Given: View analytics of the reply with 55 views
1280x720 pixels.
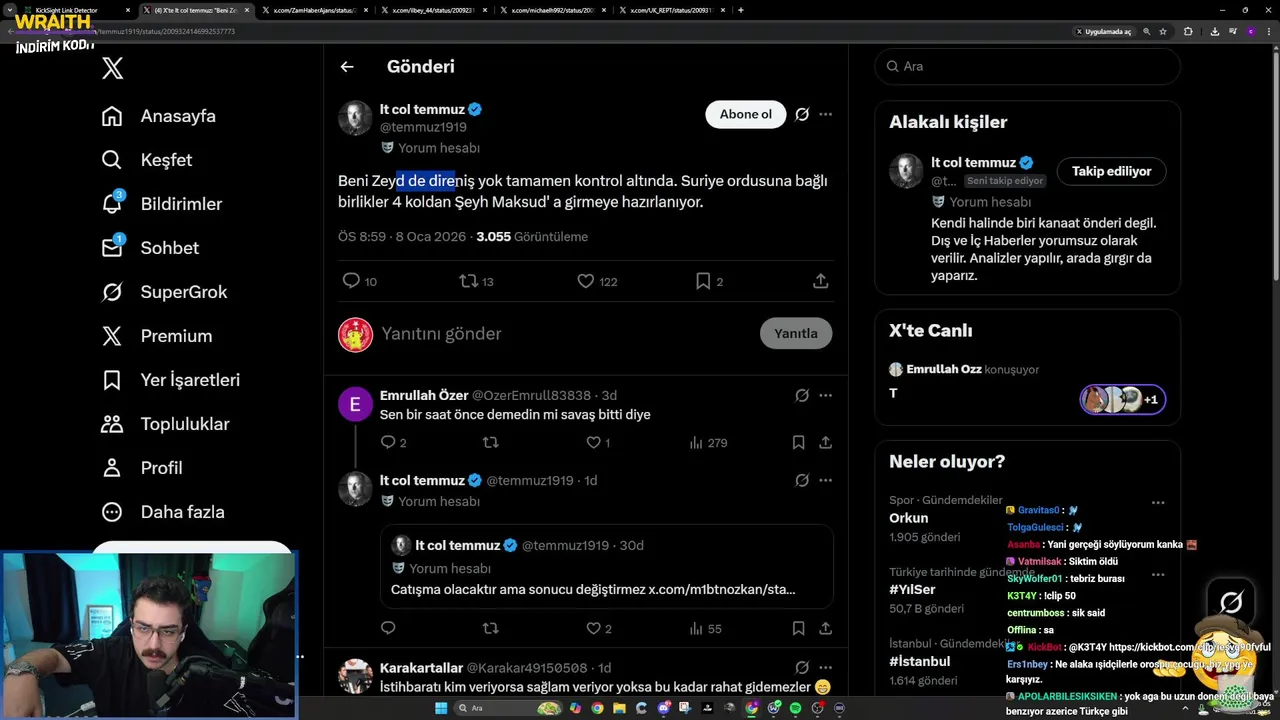Looking at the screenshot, I should pyautogui.click(x=705, y=628).
